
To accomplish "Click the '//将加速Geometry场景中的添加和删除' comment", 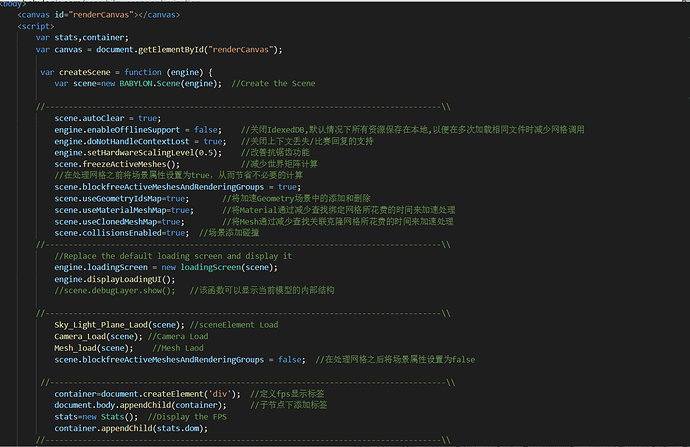I will pyautogui.click(x=296, y=198).
